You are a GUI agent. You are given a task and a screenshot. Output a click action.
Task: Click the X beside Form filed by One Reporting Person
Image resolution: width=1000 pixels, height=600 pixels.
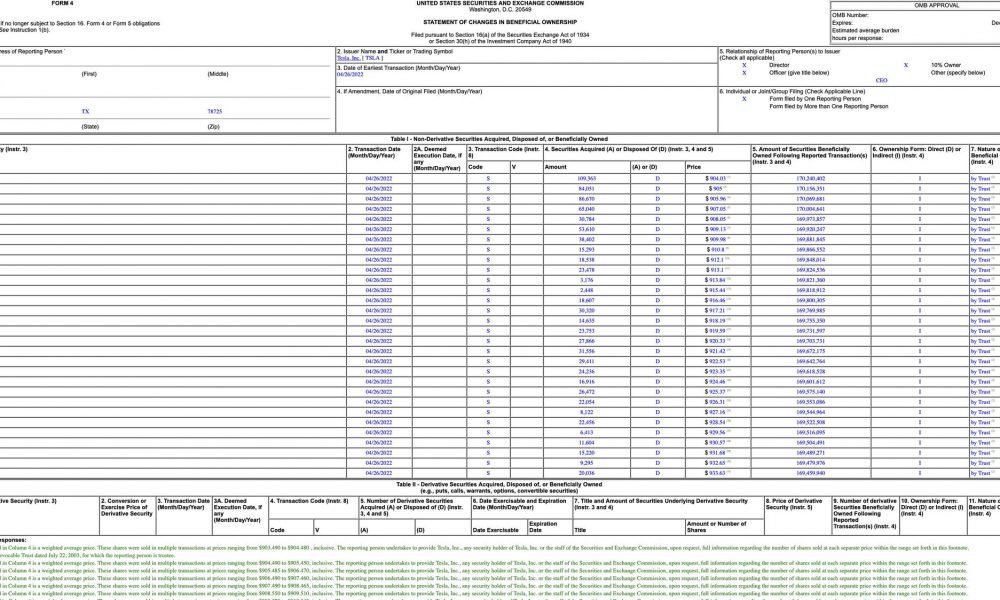[744, 99]
